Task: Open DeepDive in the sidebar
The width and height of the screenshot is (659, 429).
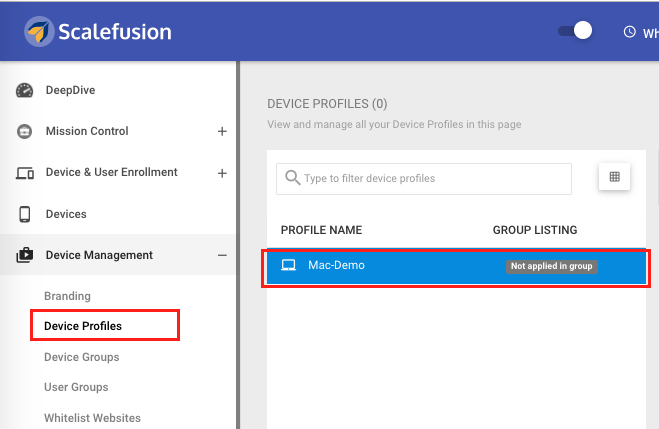Action: [x=70, y=90]
